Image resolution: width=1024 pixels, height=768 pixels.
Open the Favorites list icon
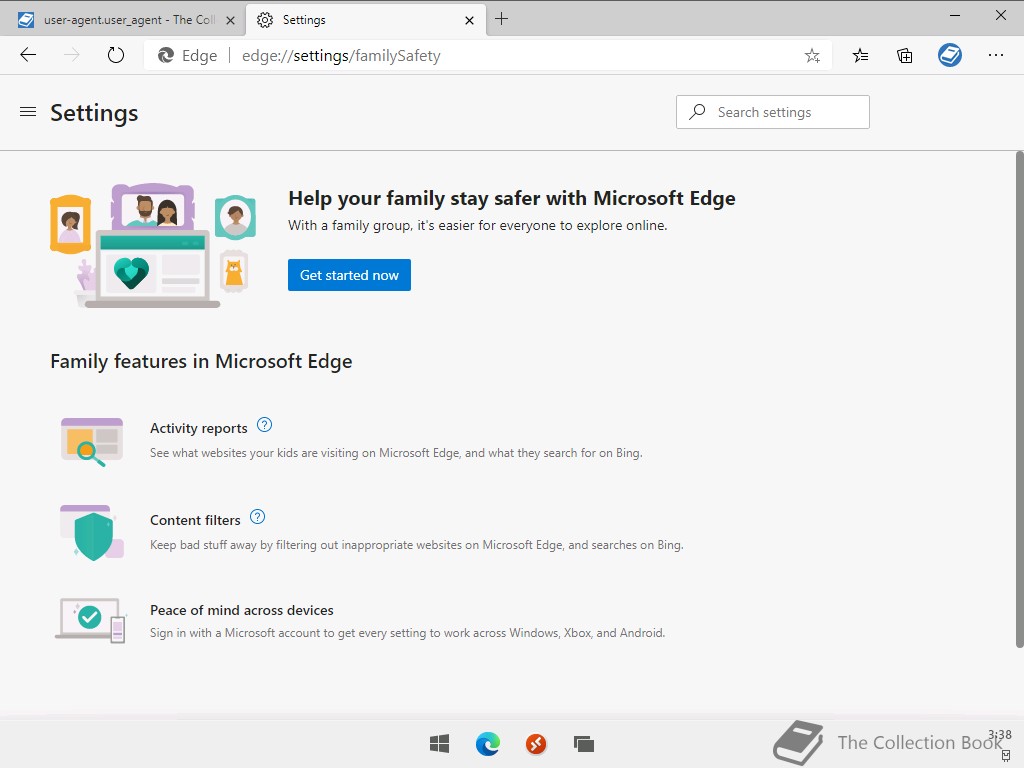click(860, 56)
